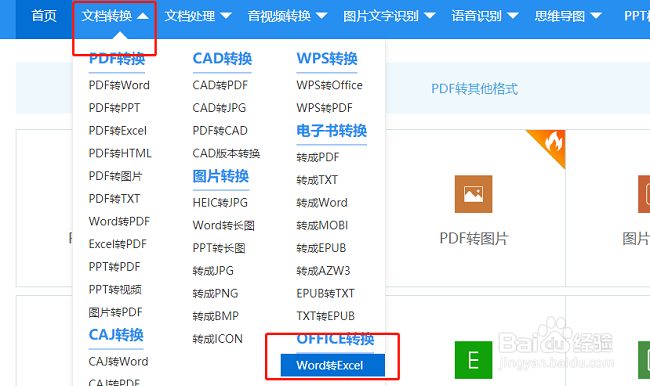The height and width of the screenshot is (386, 650).
Task: Select PPT转PDF entry
Action: pyautogui.click(x=114, y=267)
